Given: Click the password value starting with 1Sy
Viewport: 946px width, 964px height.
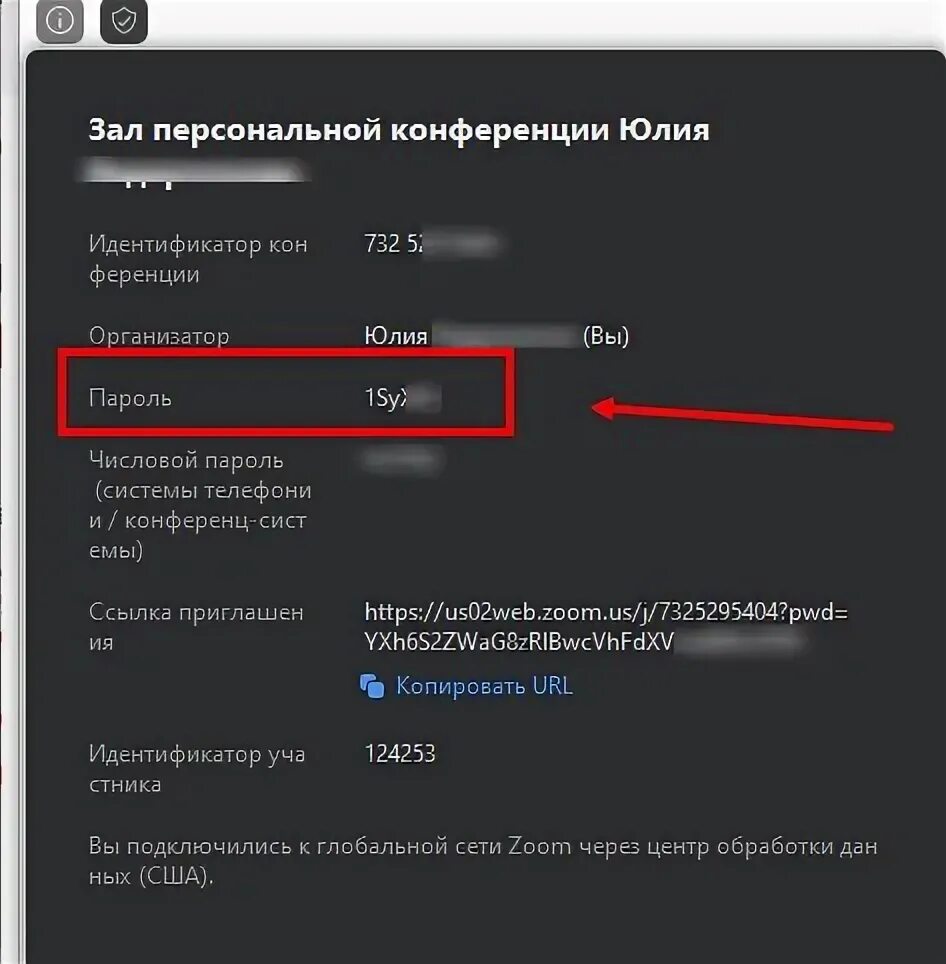Looking at the screenshot, I should click(x=403, y=398).
